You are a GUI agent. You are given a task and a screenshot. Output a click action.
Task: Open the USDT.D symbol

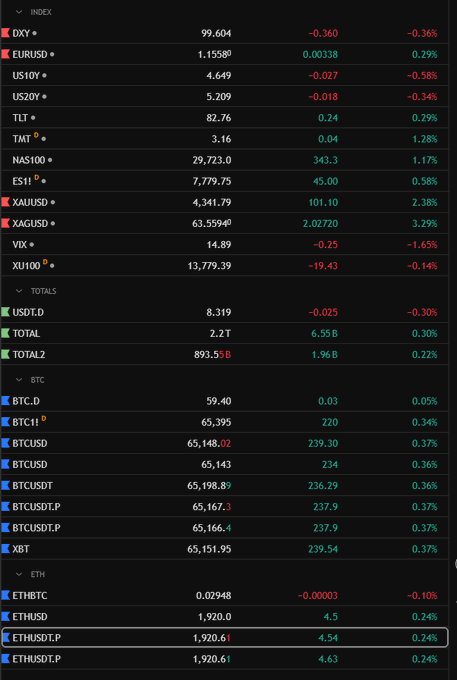tap(28, 312)
